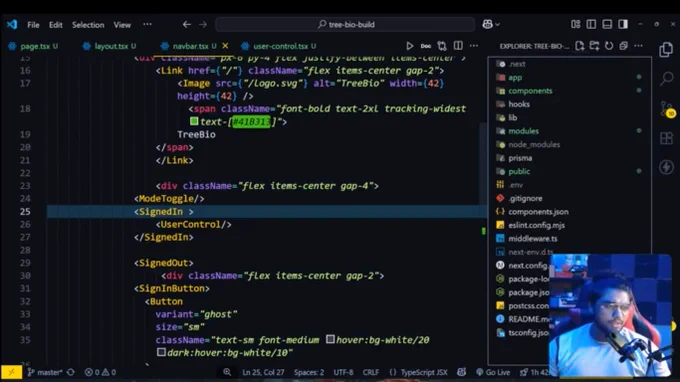
Task: Go forward with the right arrow
Action: [203, 24]
